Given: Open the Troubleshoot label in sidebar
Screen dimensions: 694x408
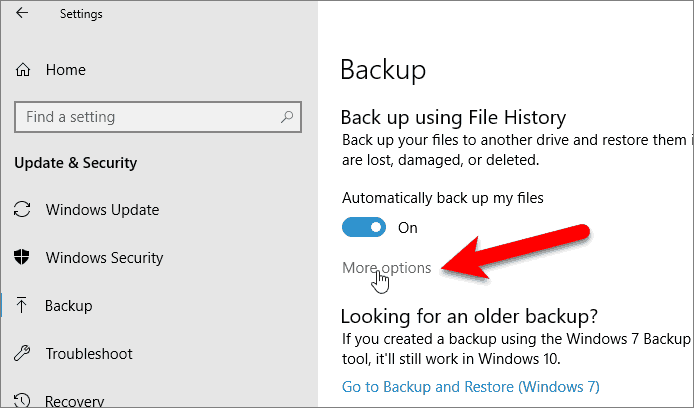Looking at the screenshot, I should coord(89,354).
